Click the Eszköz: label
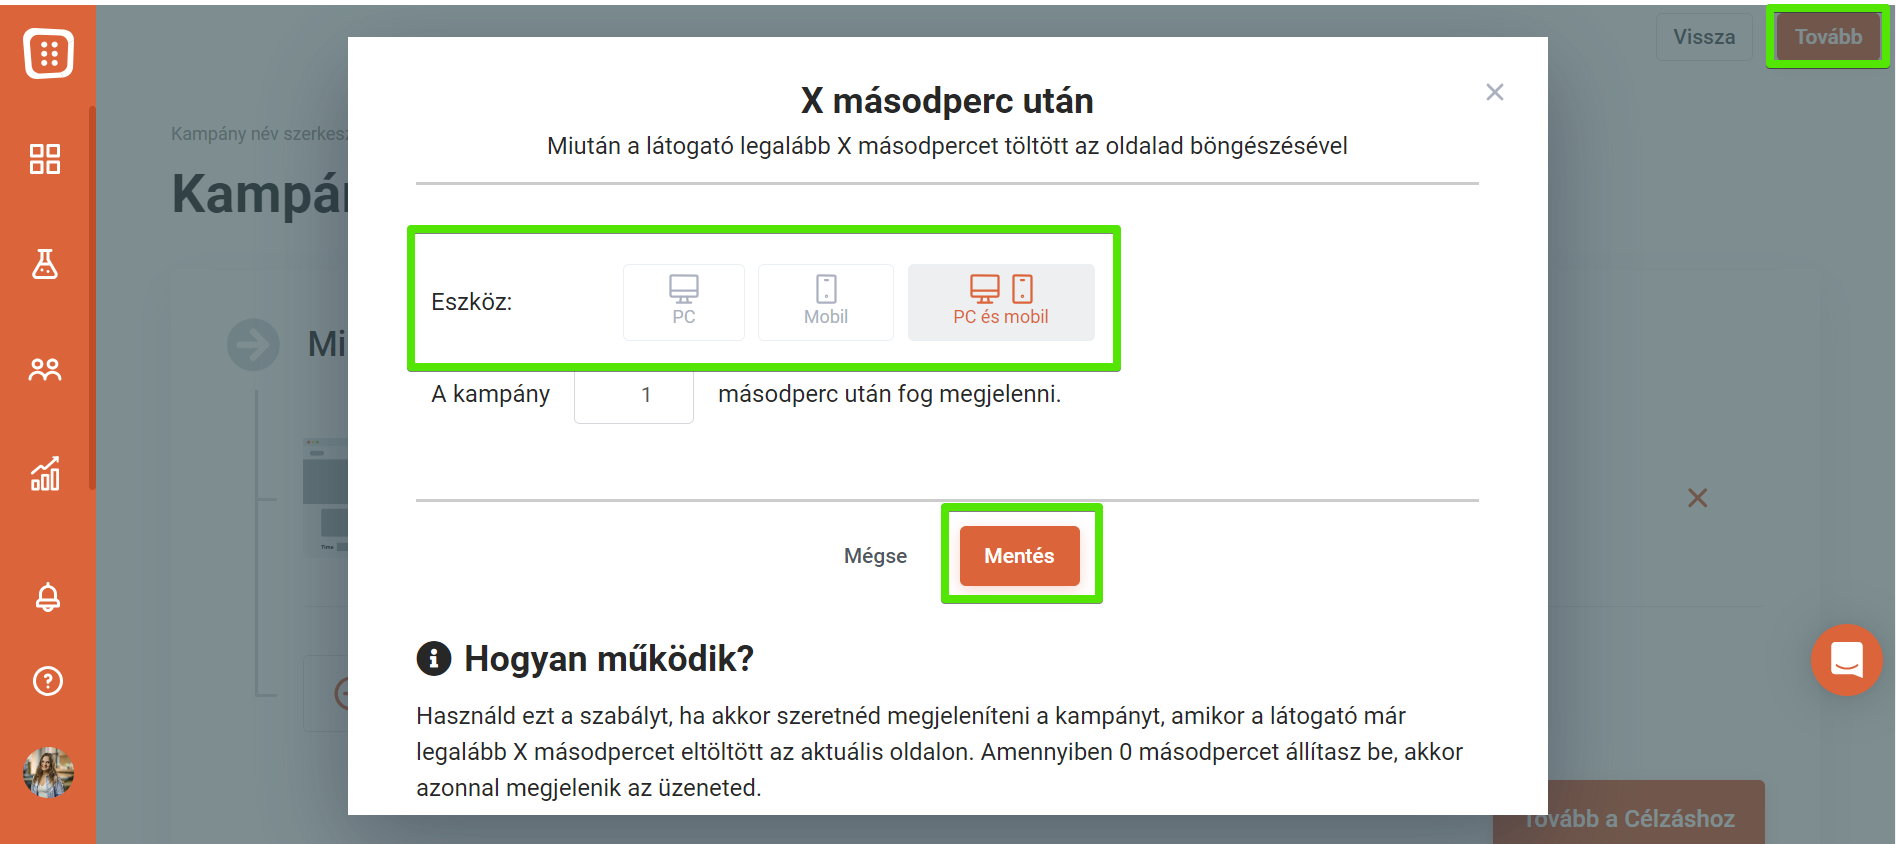 pyautogui.click(x=472, y=302)
